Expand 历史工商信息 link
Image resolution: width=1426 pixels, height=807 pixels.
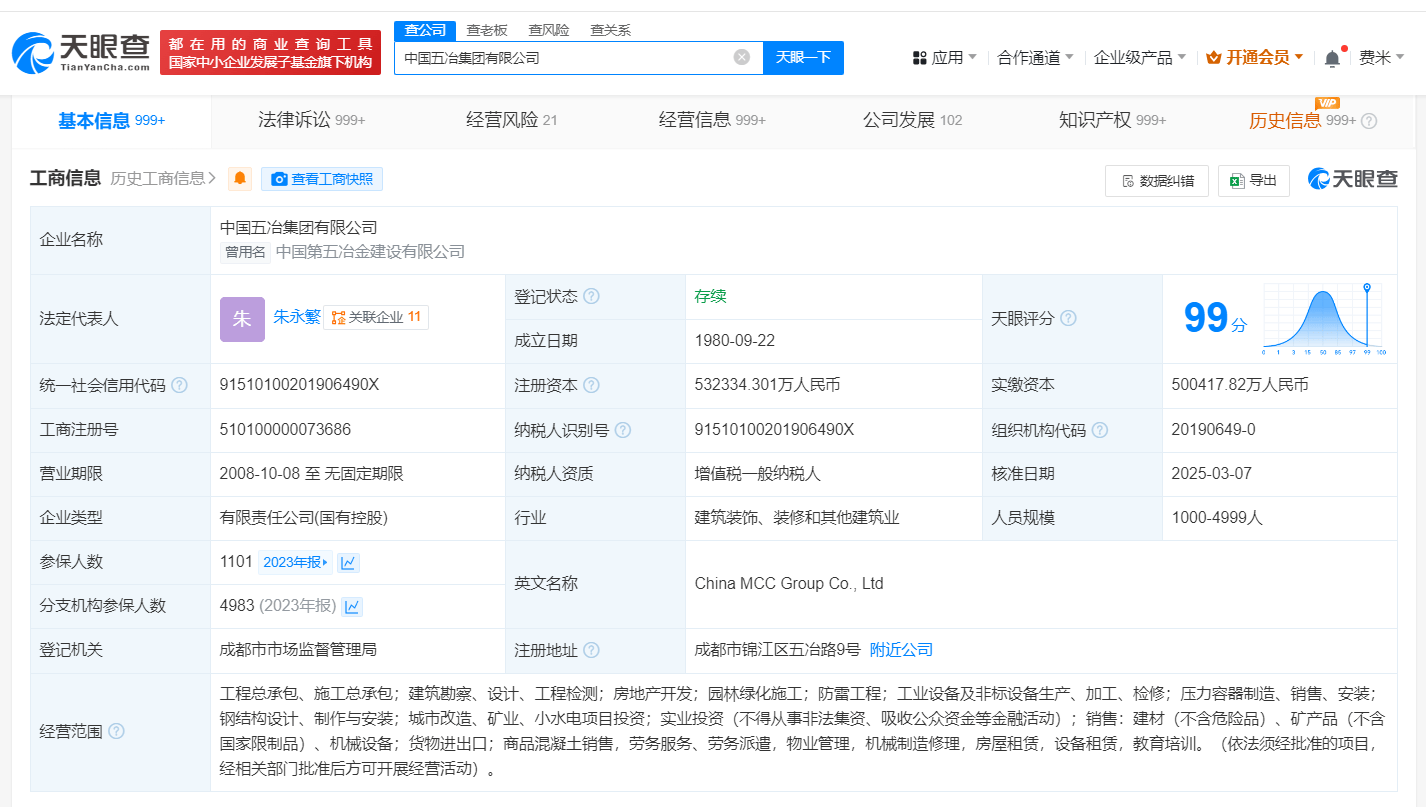click(163, 179)
